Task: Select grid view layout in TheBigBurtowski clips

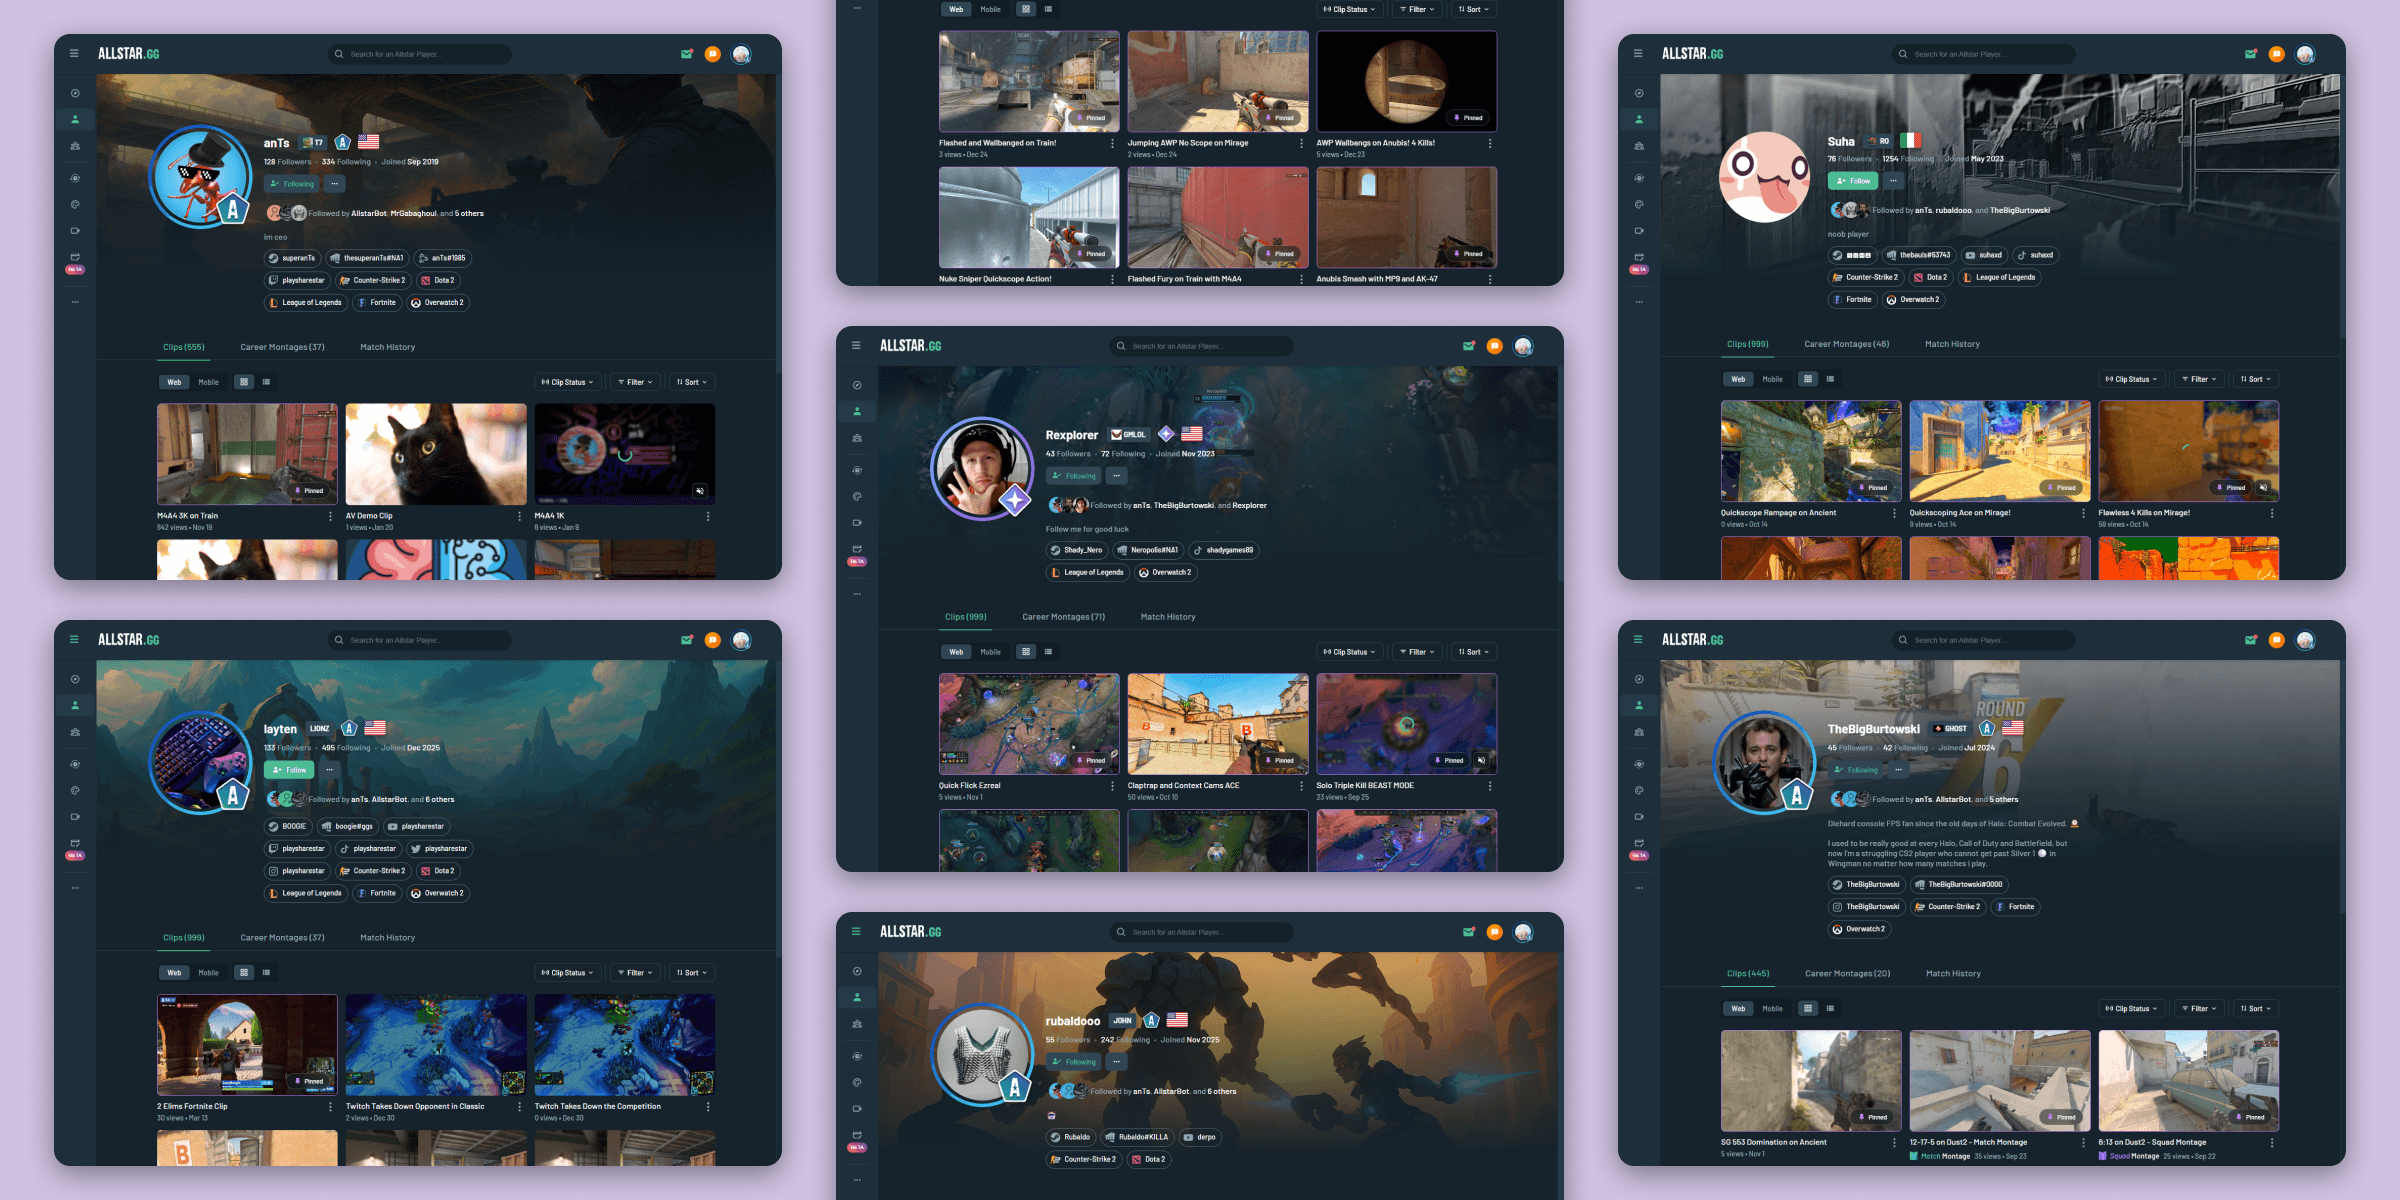Action: [x=1807, y=1009]
